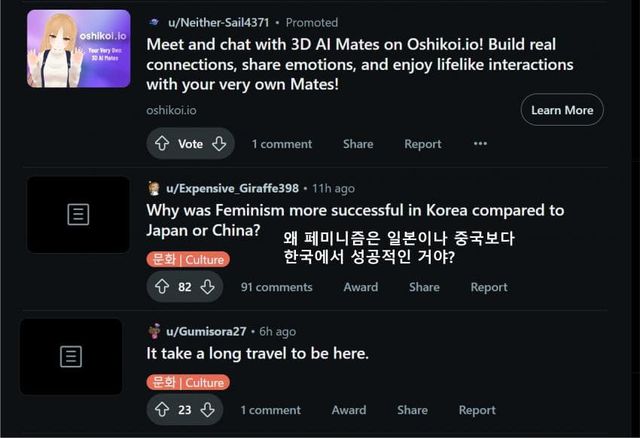
Task: Report the promoted Oshikoi.io post
Action: [x=422, y=144]
